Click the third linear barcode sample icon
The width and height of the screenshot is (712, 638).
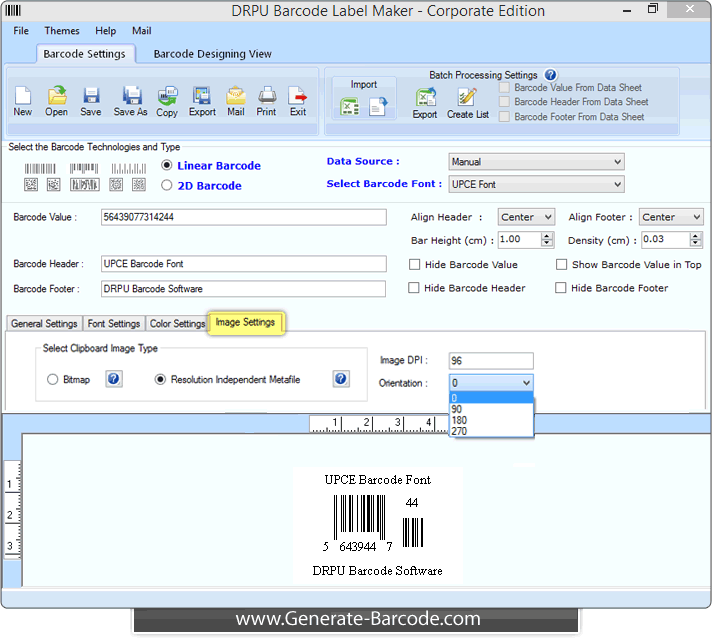pos(129,169)
